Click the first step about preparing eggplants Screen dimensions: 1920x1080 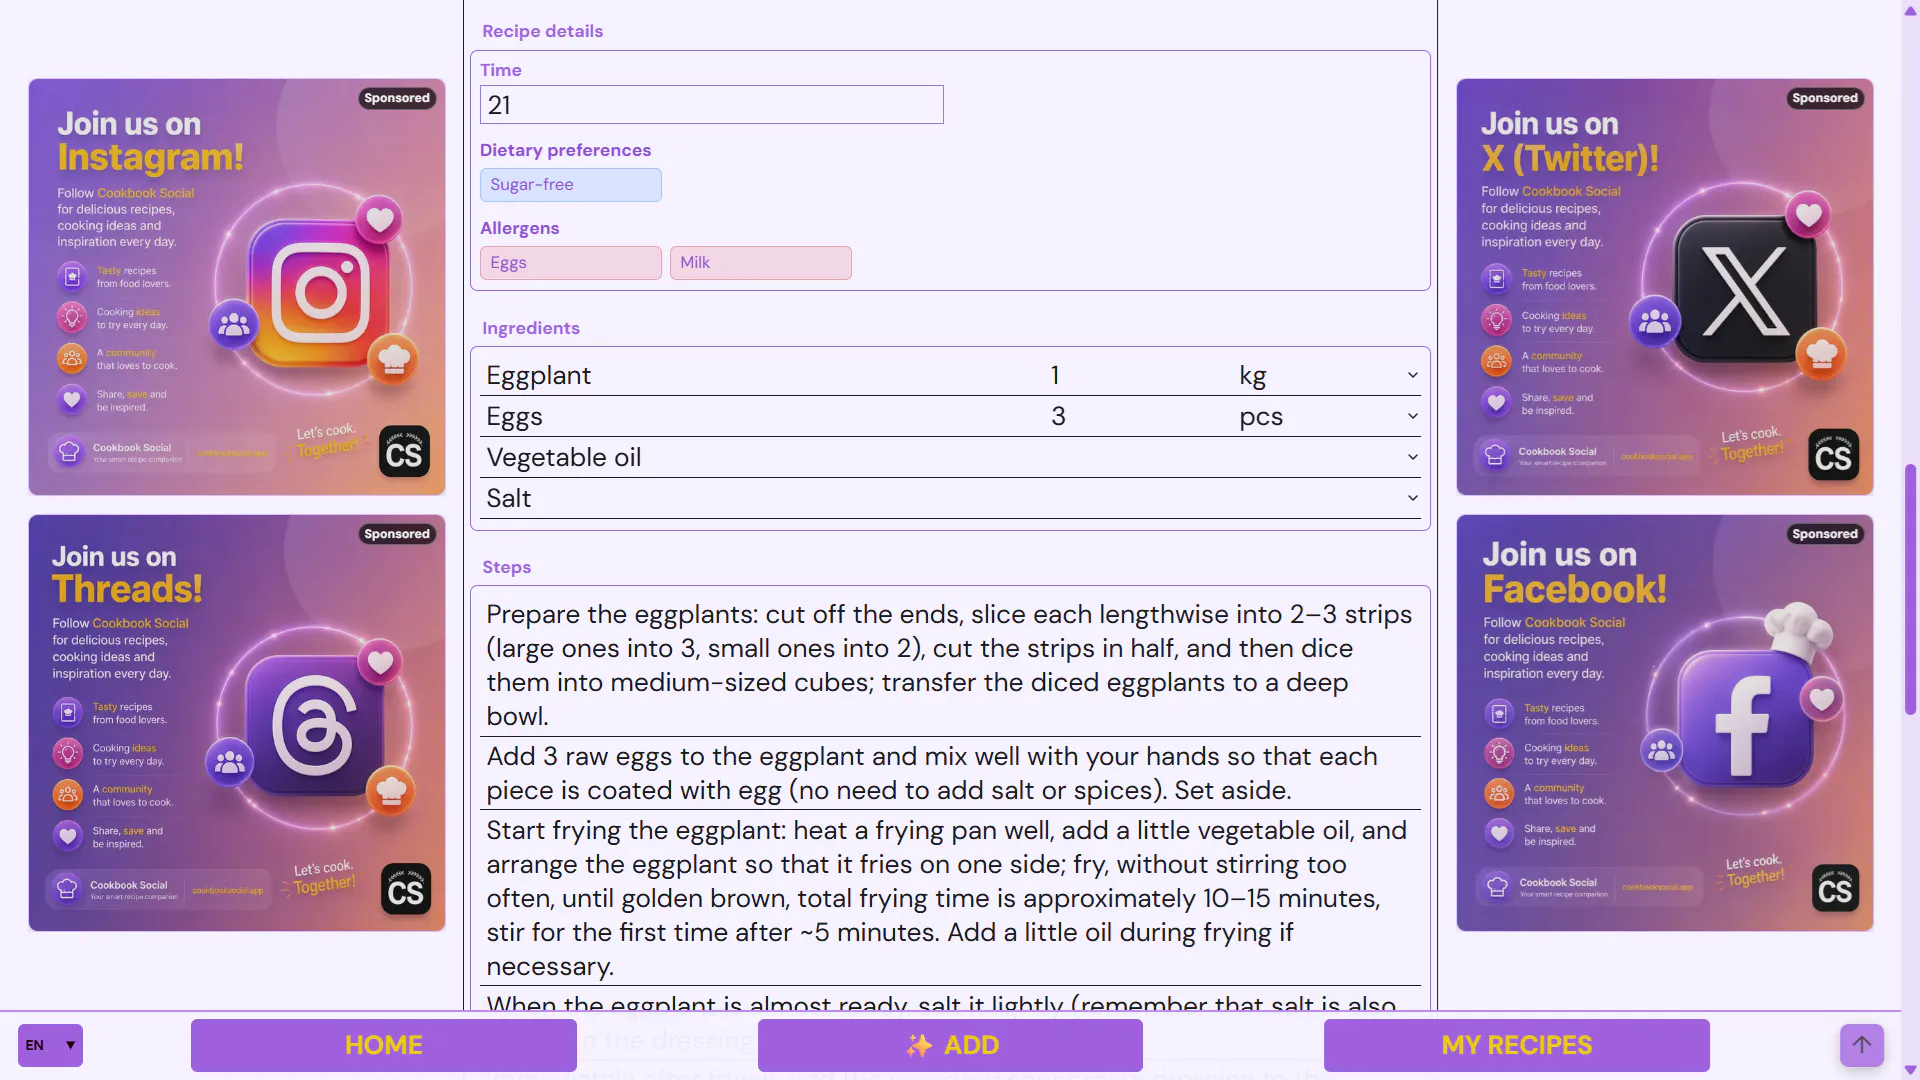pos(950,665)
